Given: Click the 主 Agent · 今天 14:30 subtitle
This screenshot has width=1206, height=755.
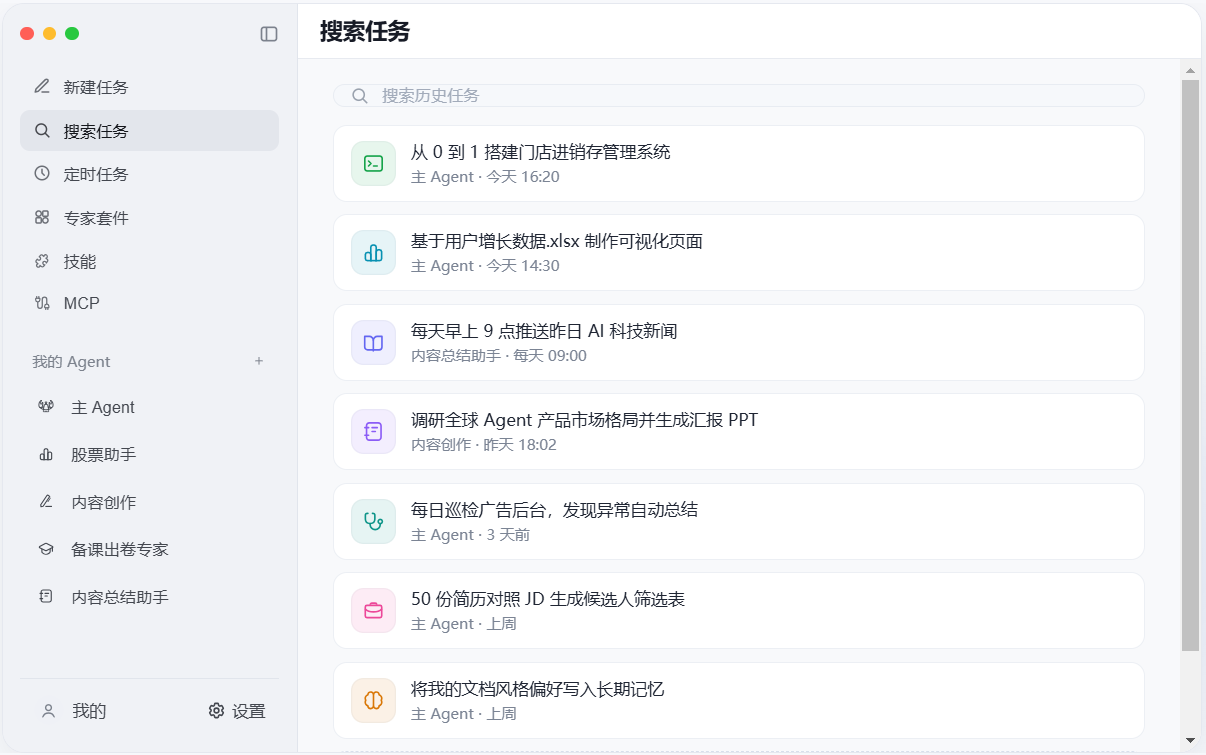Looking at the screenshot, I should (x=485, y=266).
